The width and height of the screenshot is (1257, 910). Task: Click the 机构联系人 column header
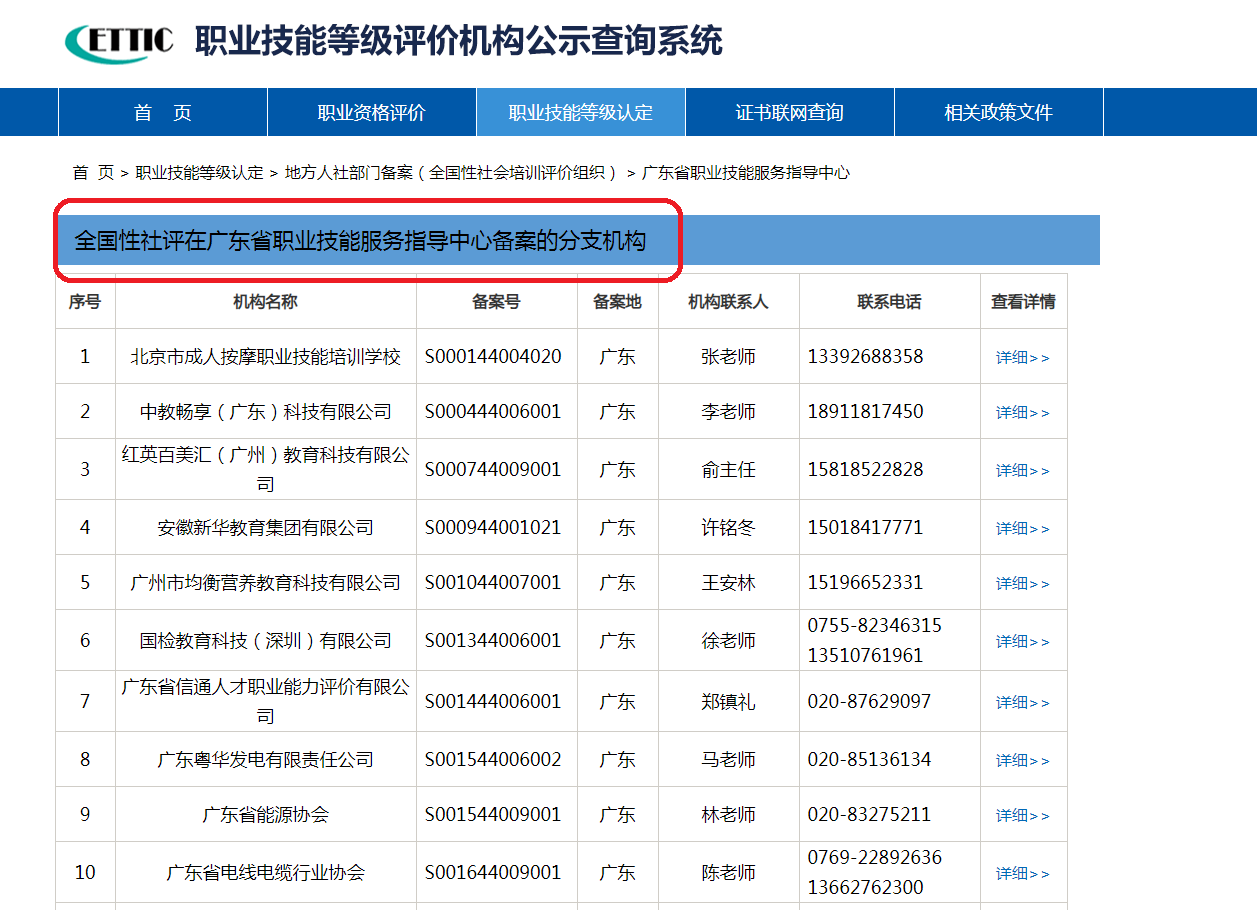point(729,301)
